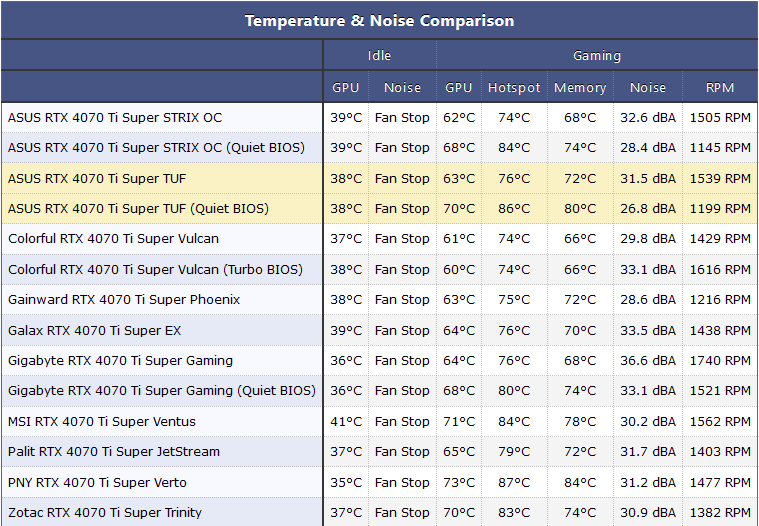Click the 41°C idle GPU temperature cell
The height and width of the screenshot is (526, 759).
point(346,421)
